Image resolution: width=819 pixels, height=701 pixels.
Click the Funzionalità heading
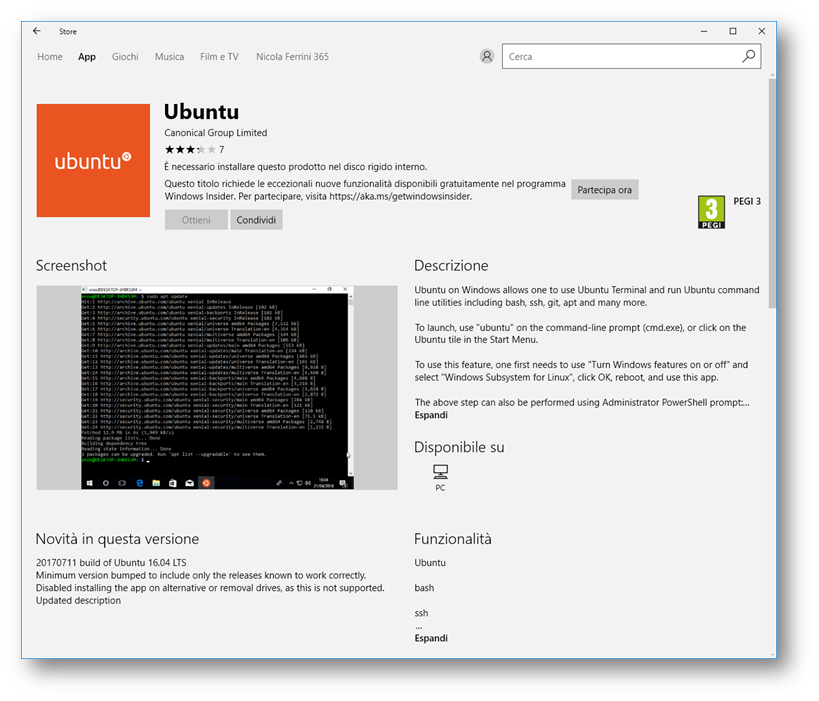(453, 539)
